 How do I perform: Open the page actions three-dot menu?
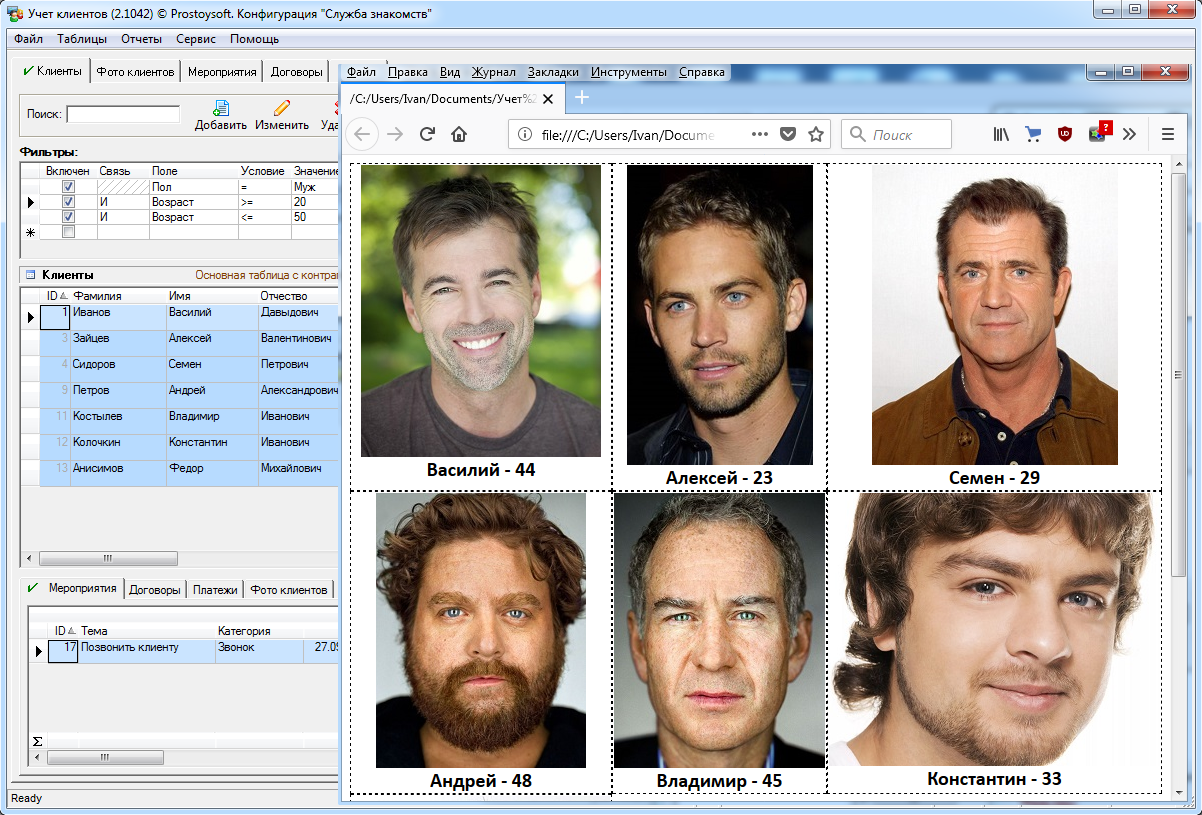click(x=759, y=134)
